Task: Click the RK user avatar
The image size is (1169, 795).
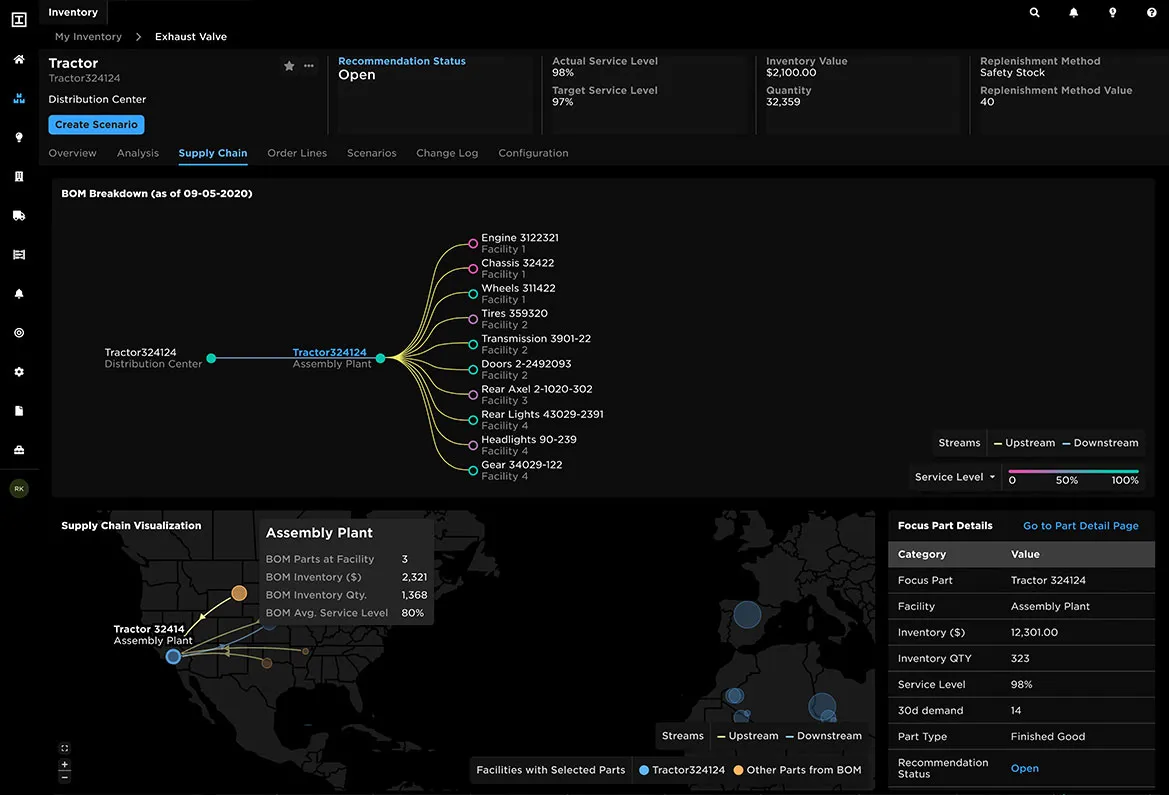Action: point(19,489)
